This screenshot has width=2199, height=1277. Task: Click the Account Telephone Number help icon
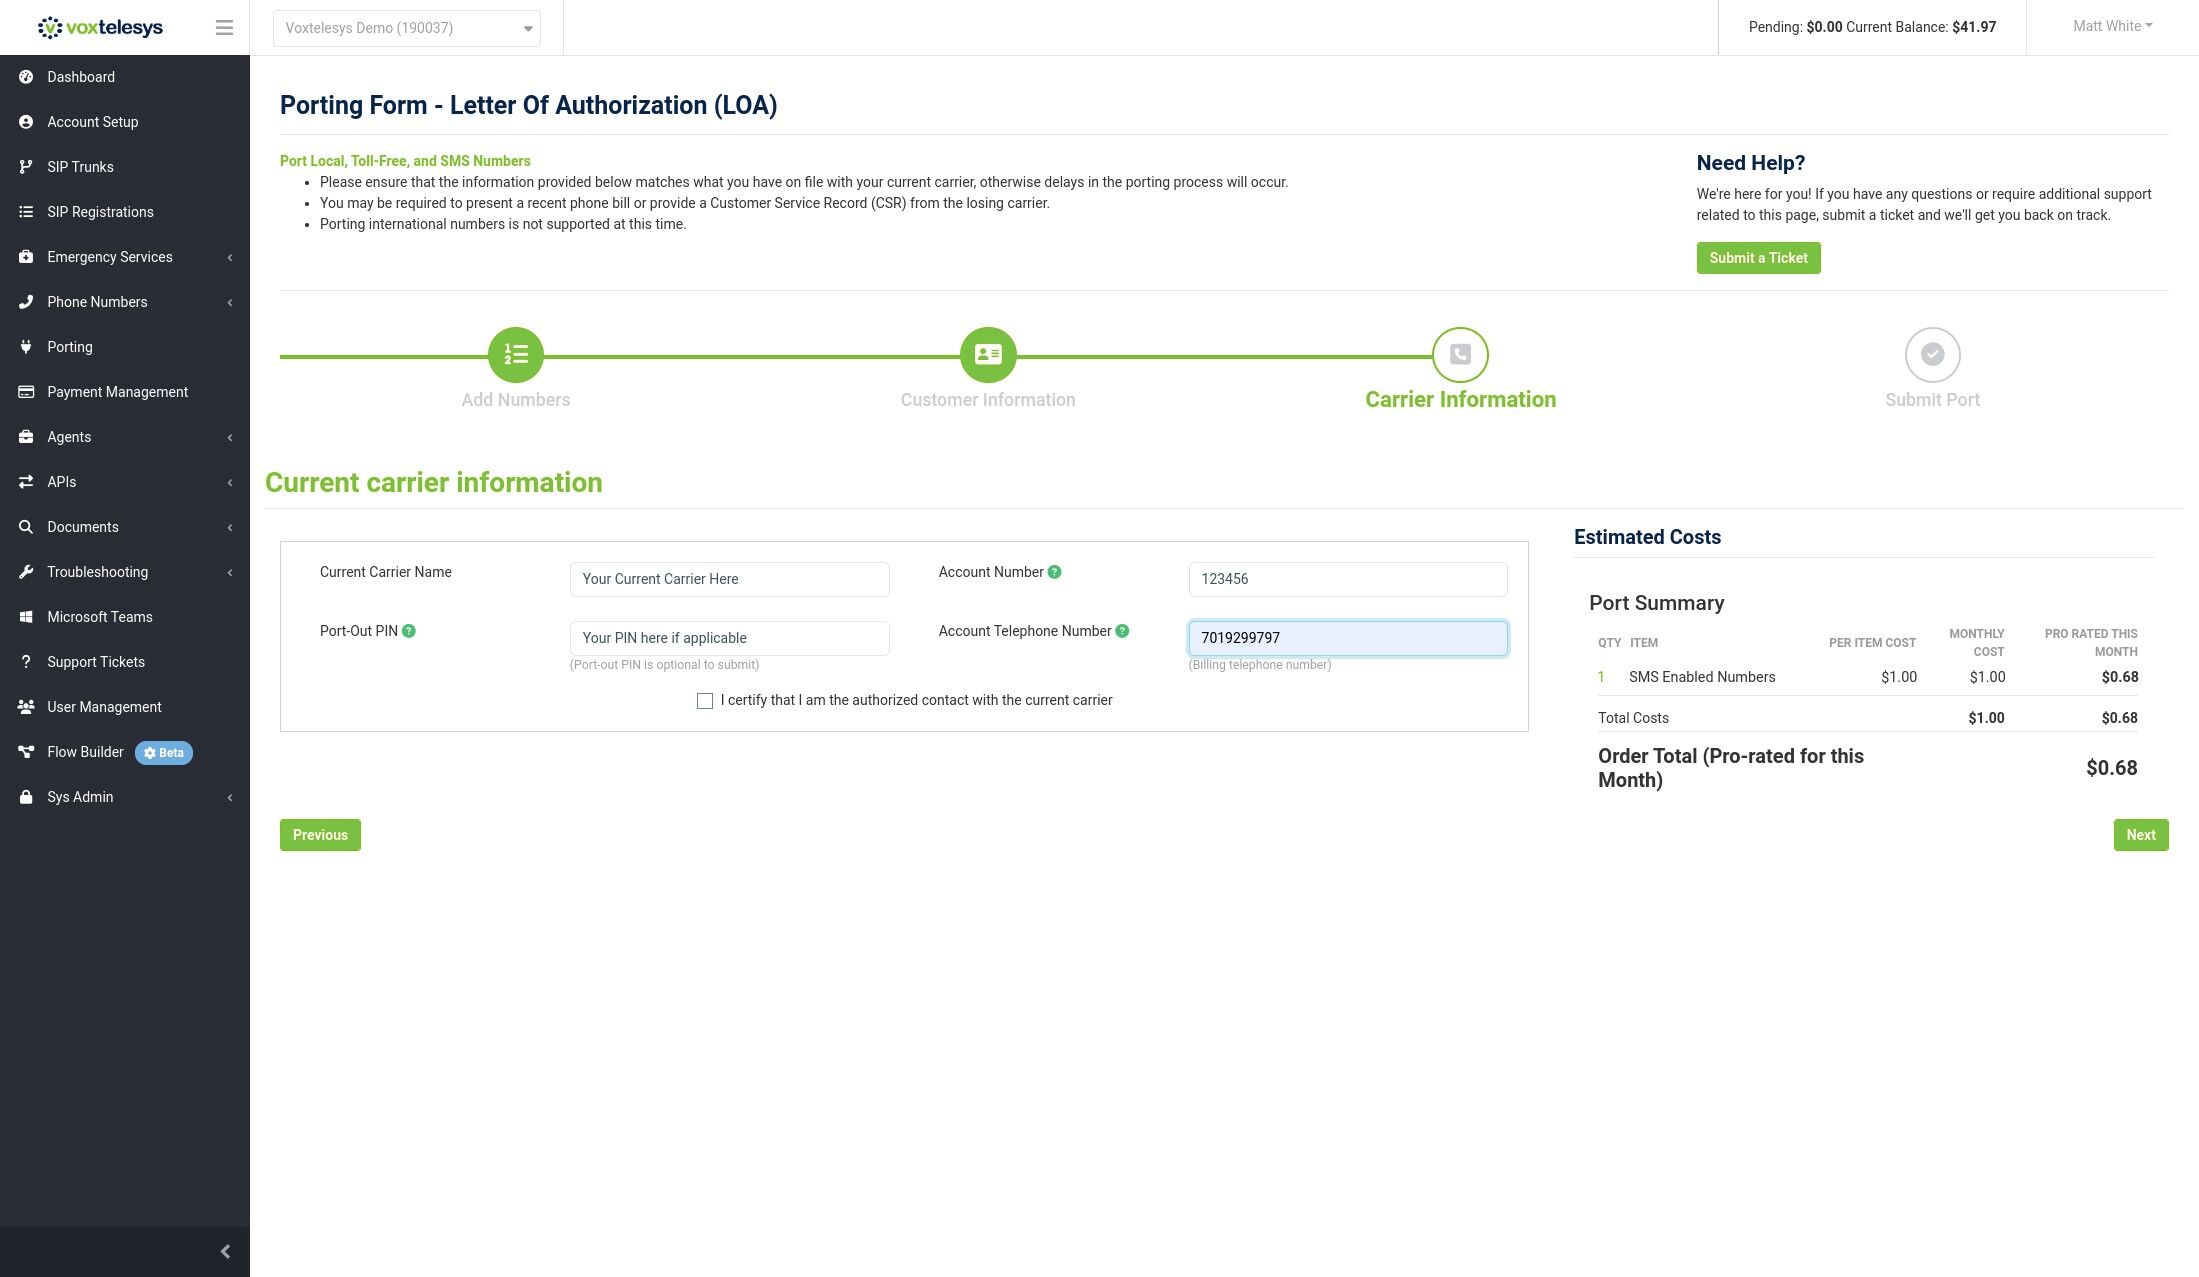[1122, 631]
